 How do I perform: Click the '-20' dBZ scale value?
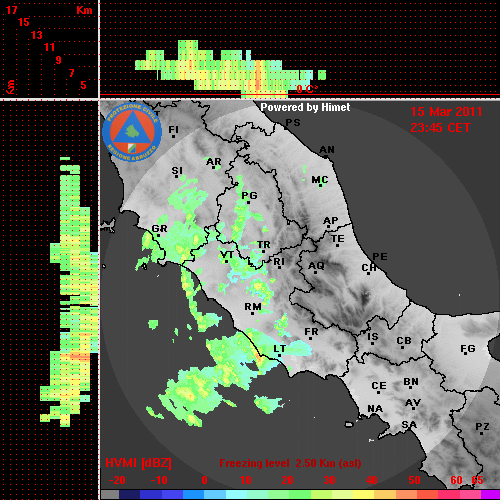117,480
